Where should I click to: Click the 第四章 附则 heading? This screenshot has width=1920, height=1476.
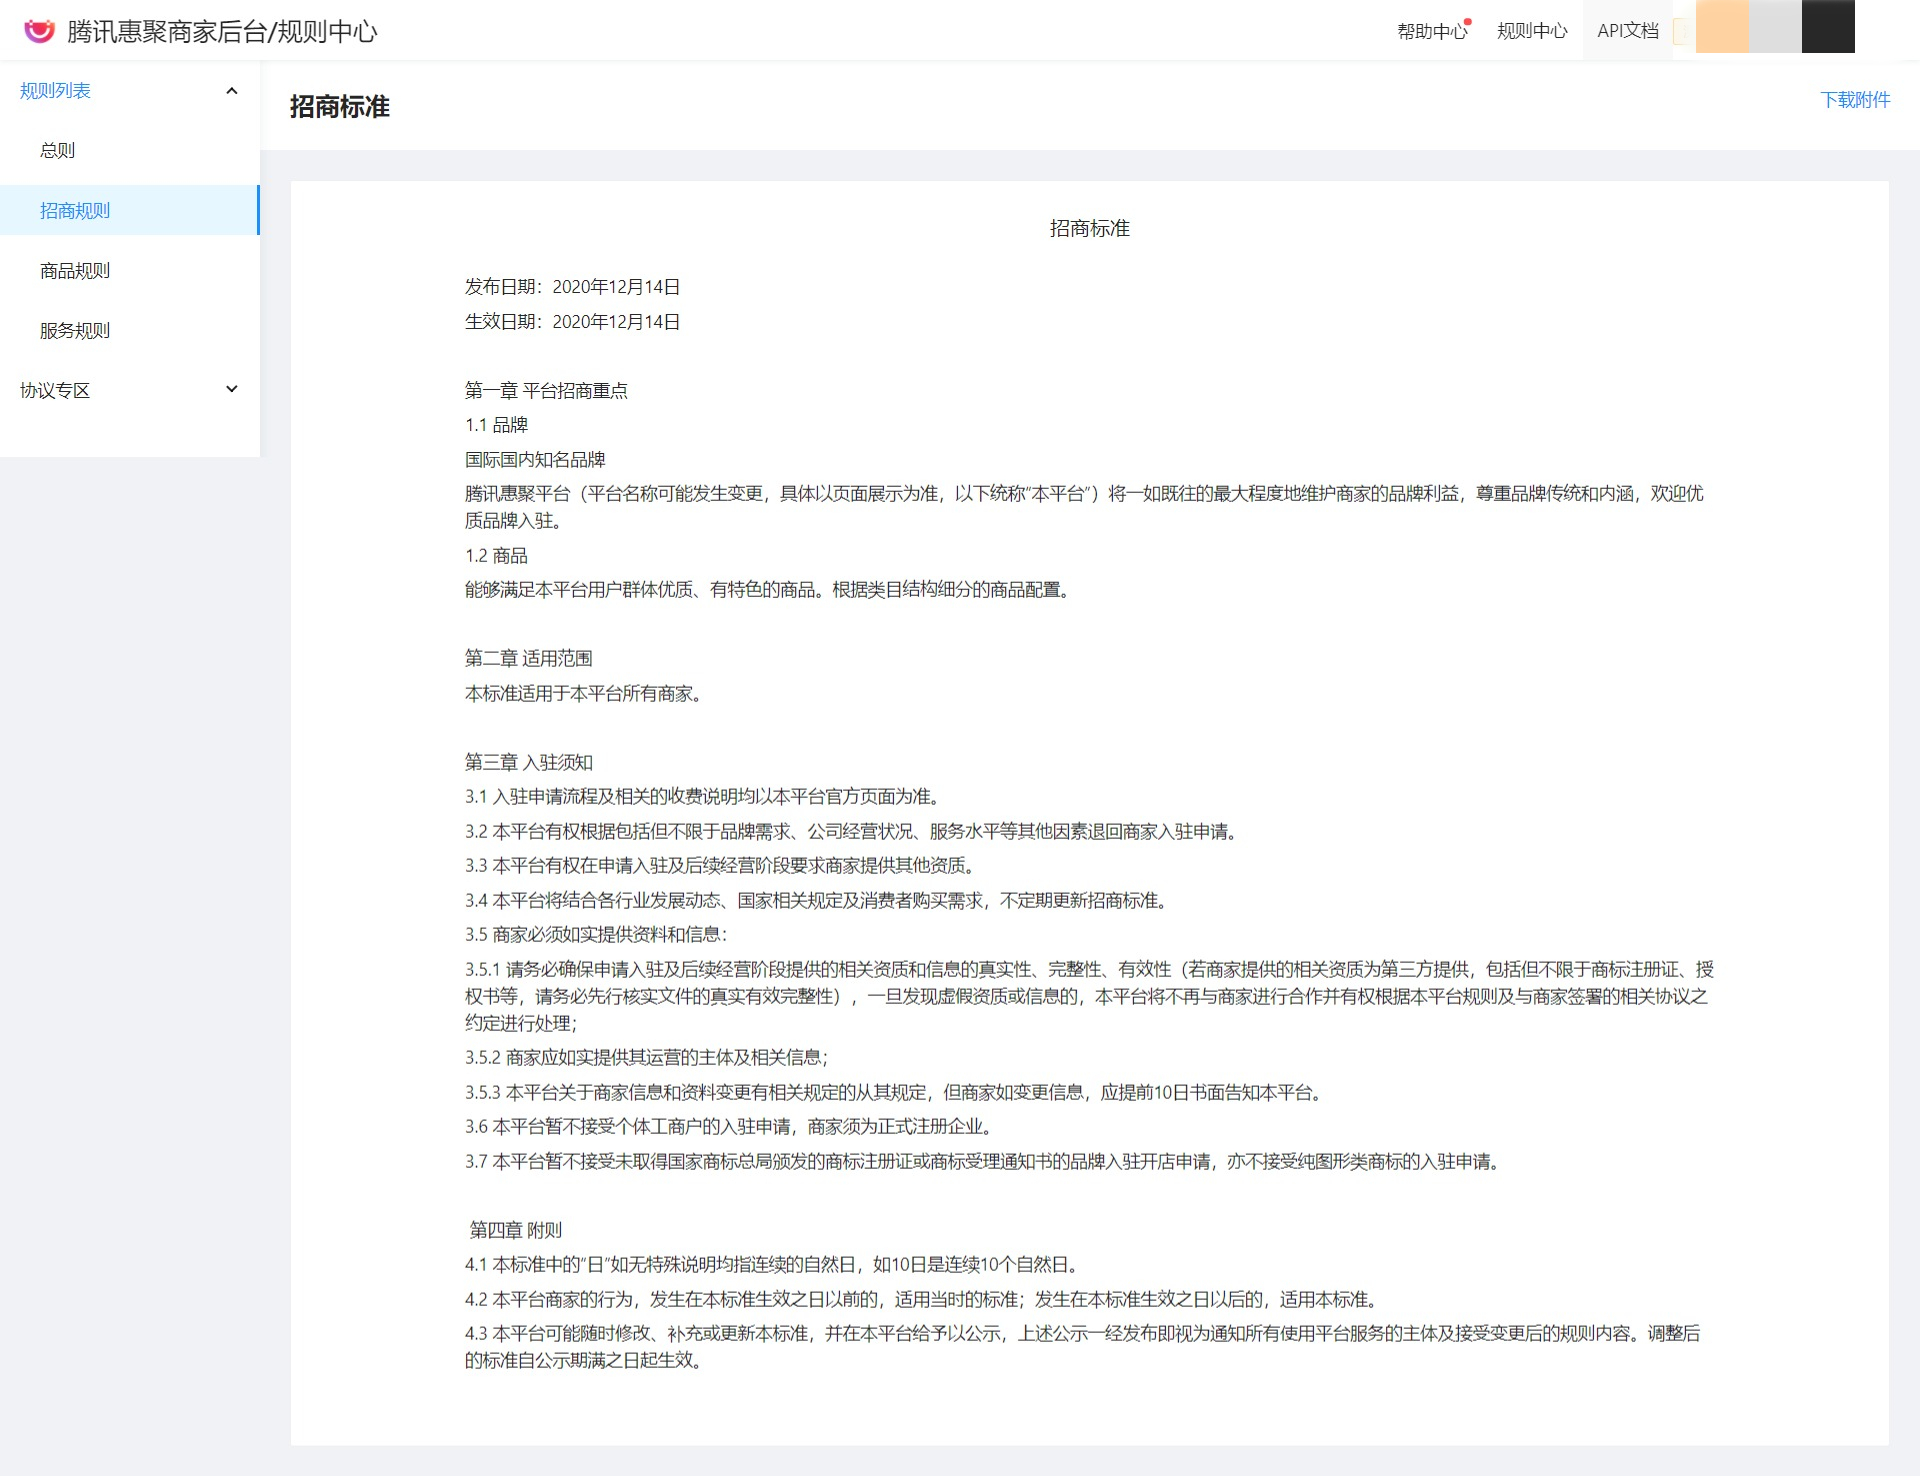(x=516, y=1231)
